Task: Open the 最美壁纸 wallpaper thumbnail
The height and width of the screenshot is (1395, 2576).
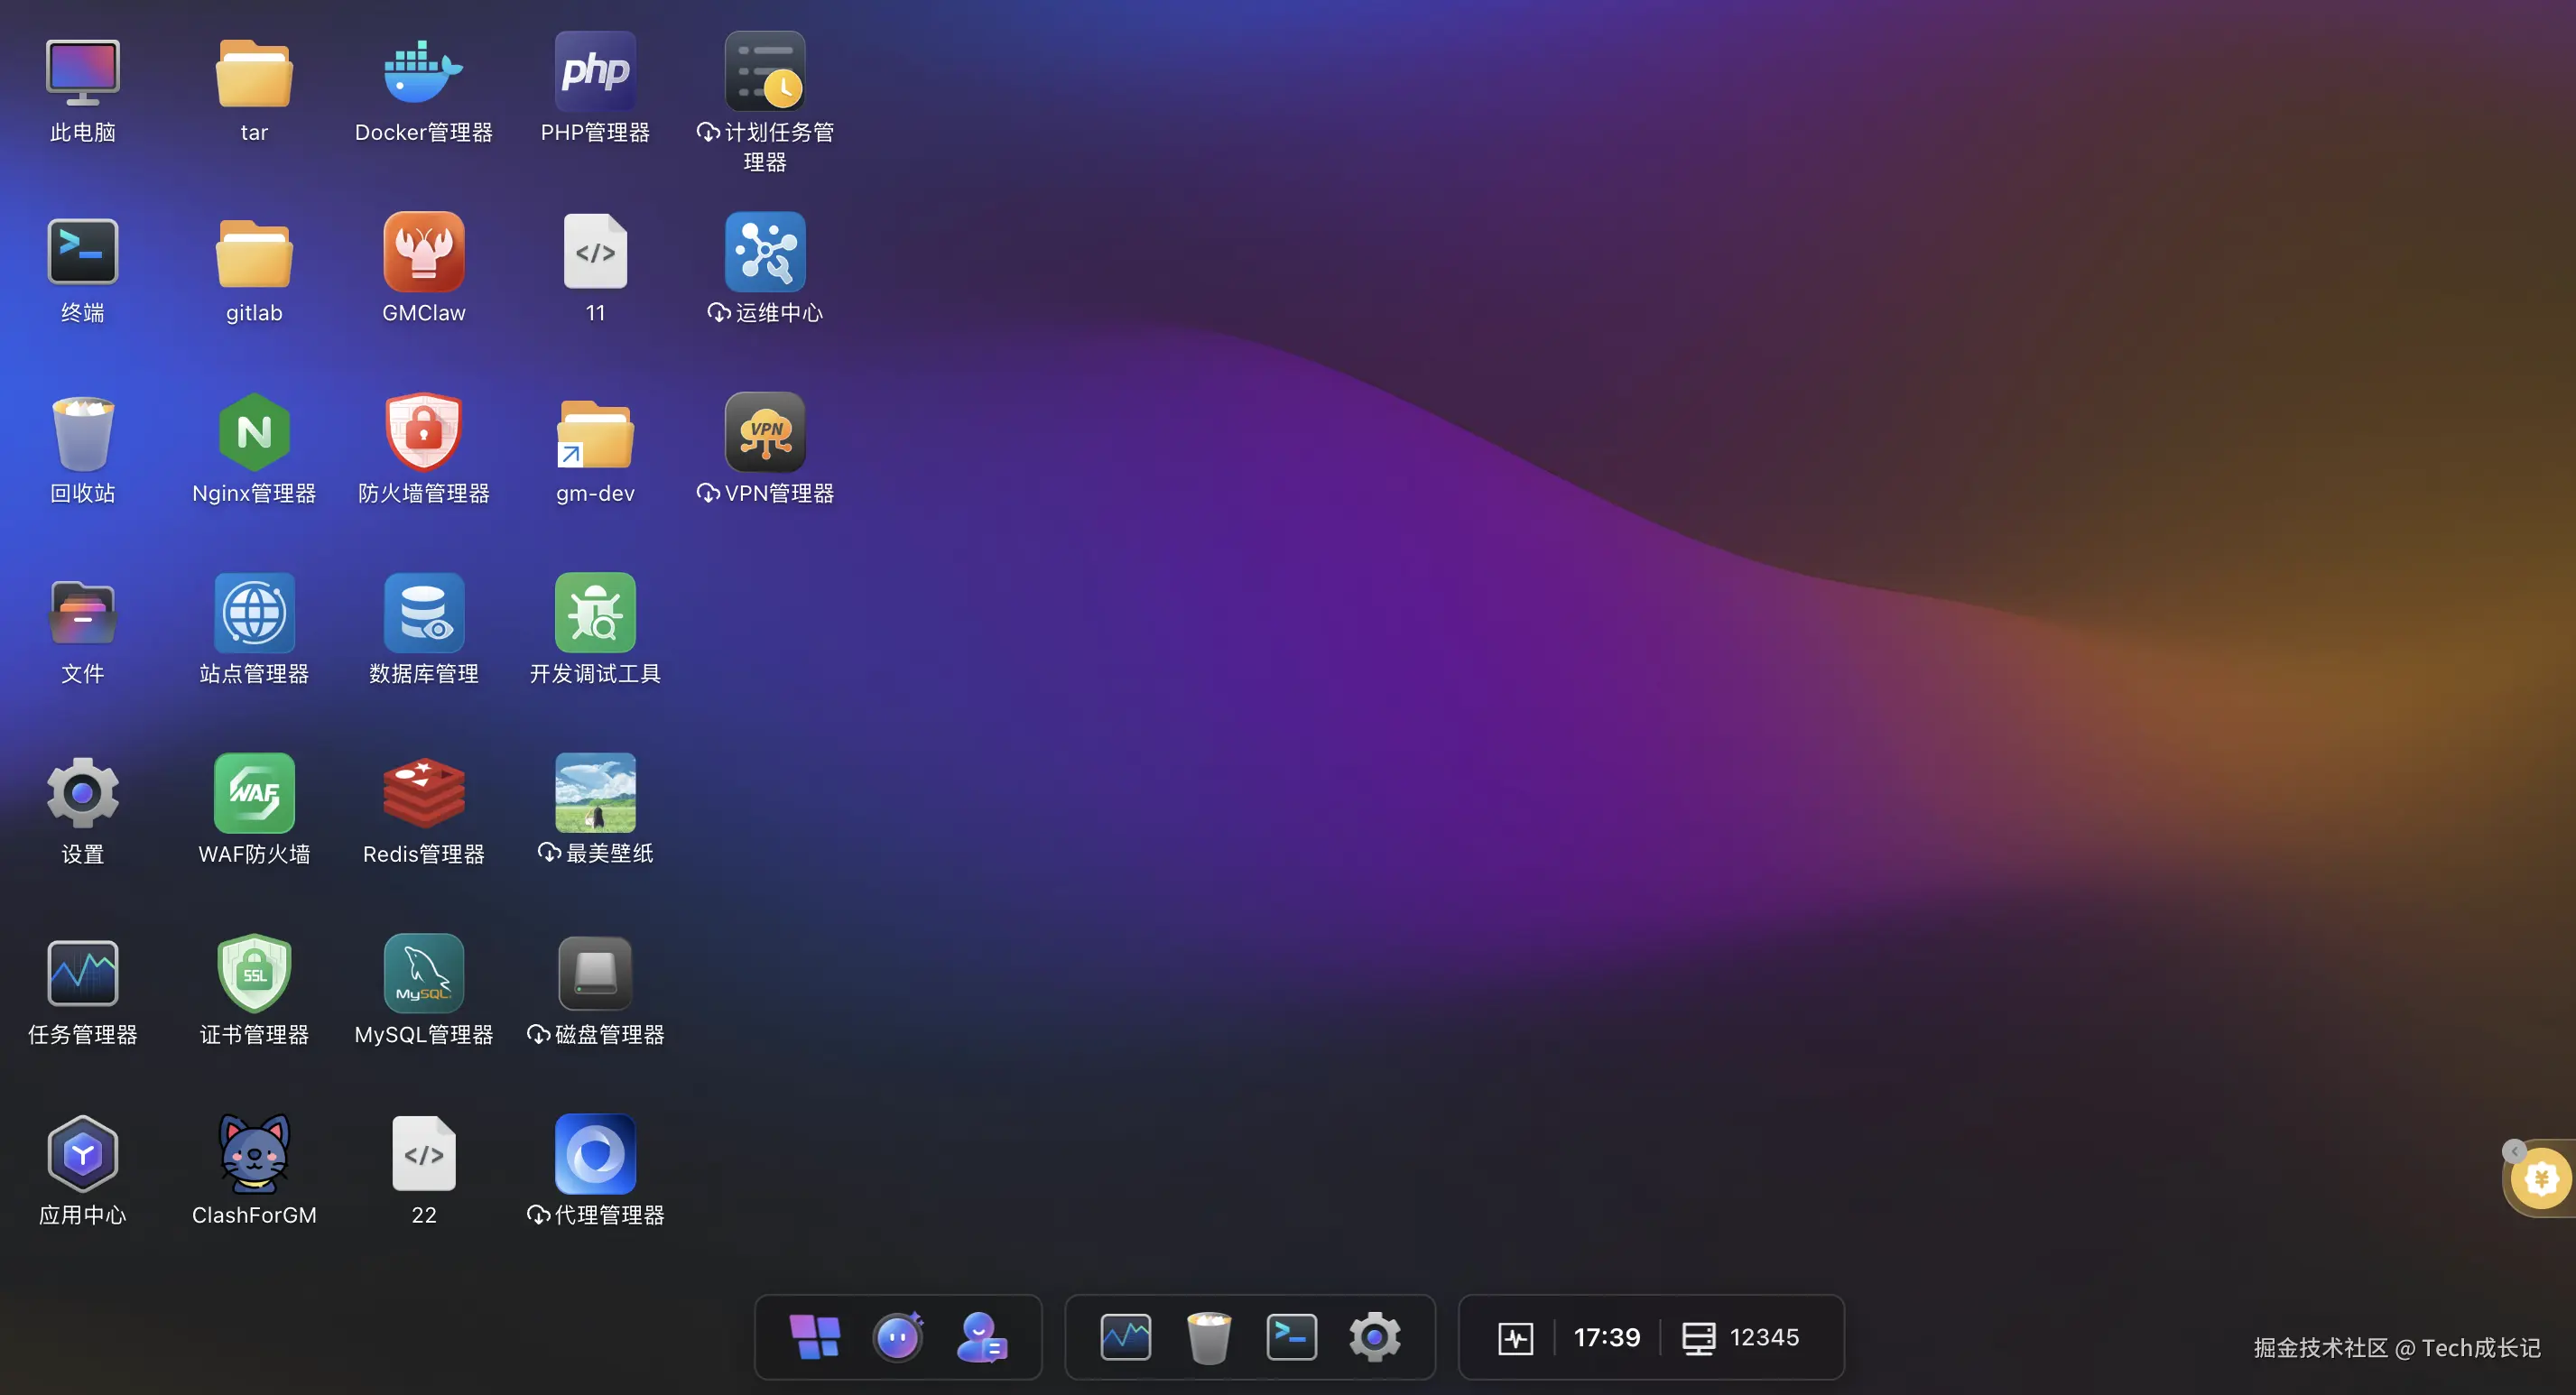Action: tap(595, 793)
